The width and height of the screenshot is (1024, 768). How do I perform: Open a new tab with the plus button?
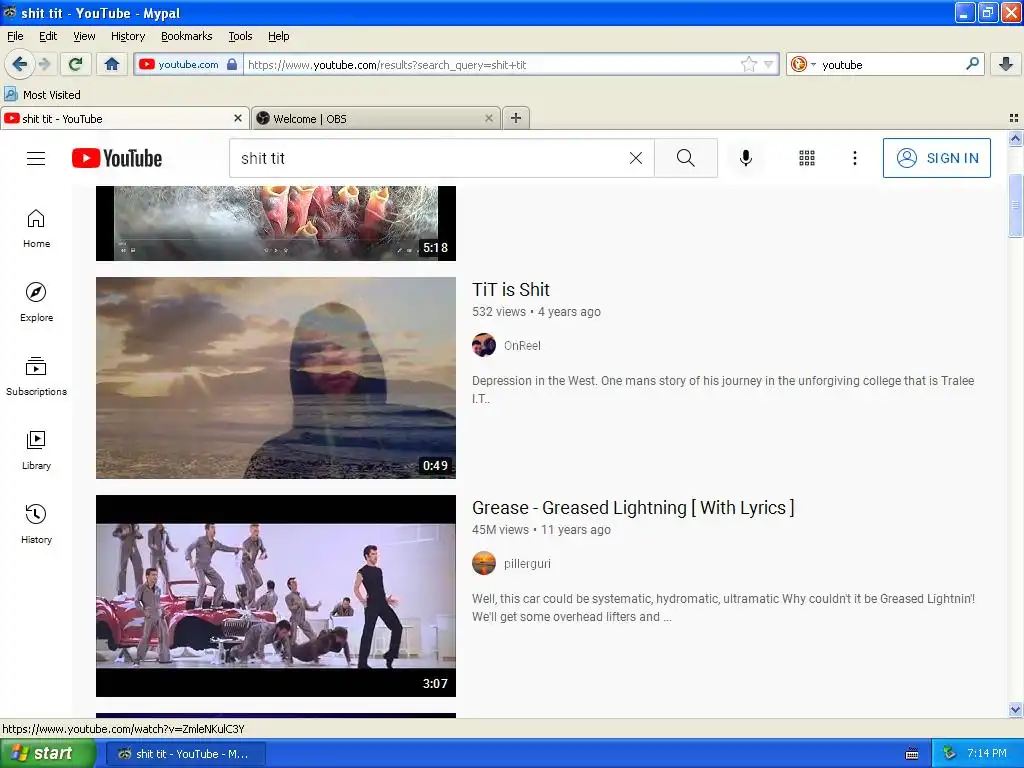pyautogui.click(x=516, y=118)
